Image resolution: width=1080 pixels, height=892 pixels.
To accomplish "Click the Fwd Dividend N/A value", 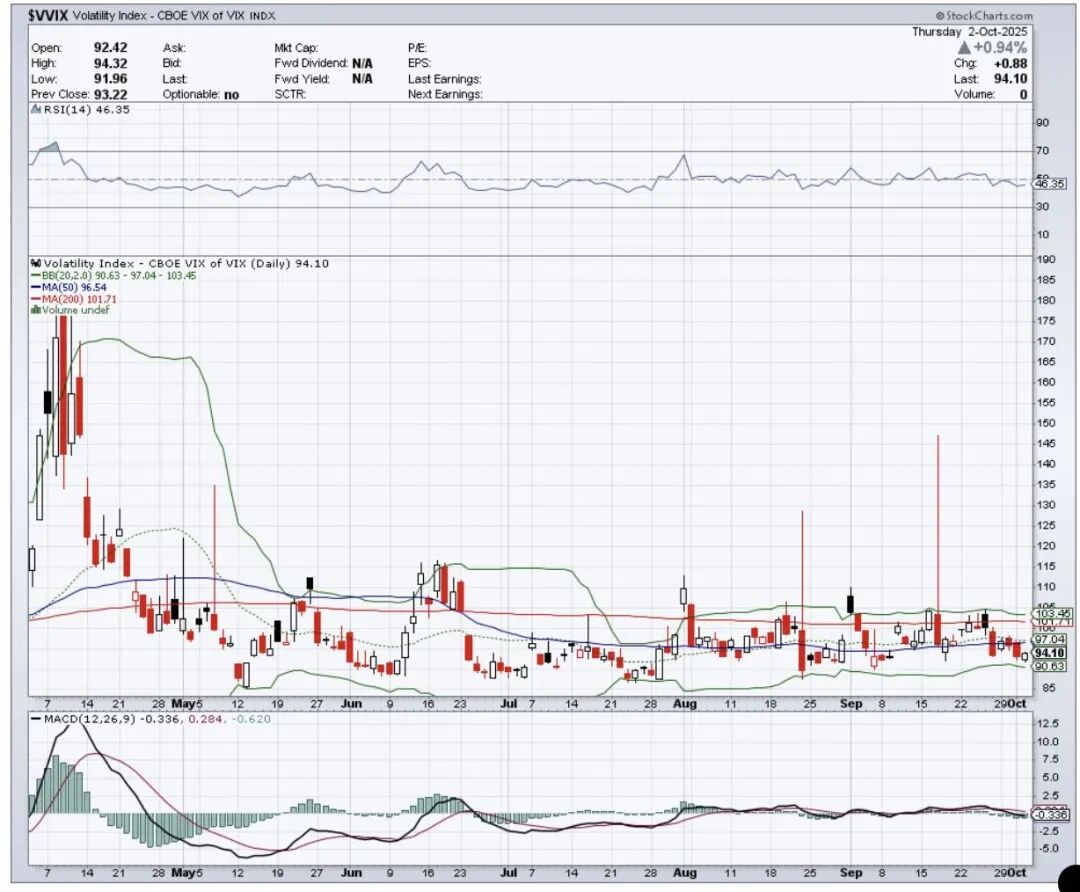I will click(x=362, y=63).
